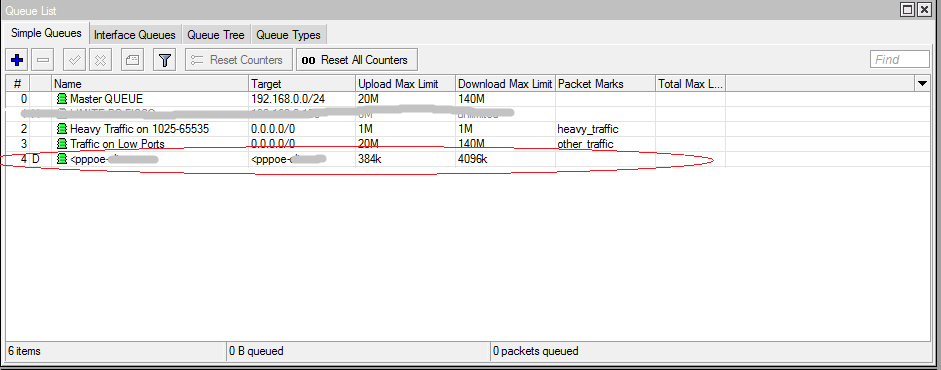
Task: Click the 0 packets queued status
Action: (536, 351)
